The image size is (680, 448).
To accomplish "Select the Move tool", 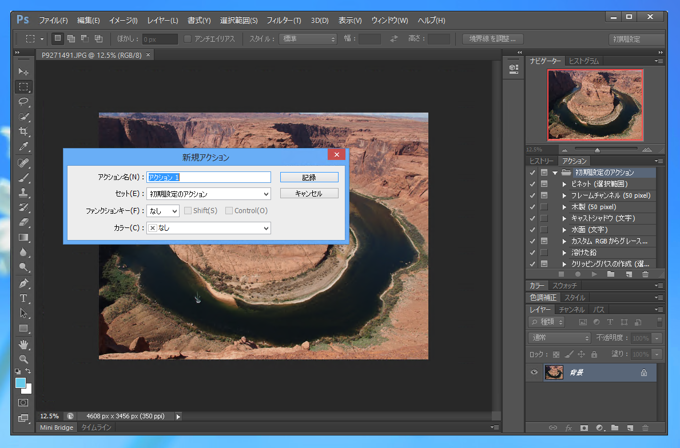I will [x=23, y=72].
